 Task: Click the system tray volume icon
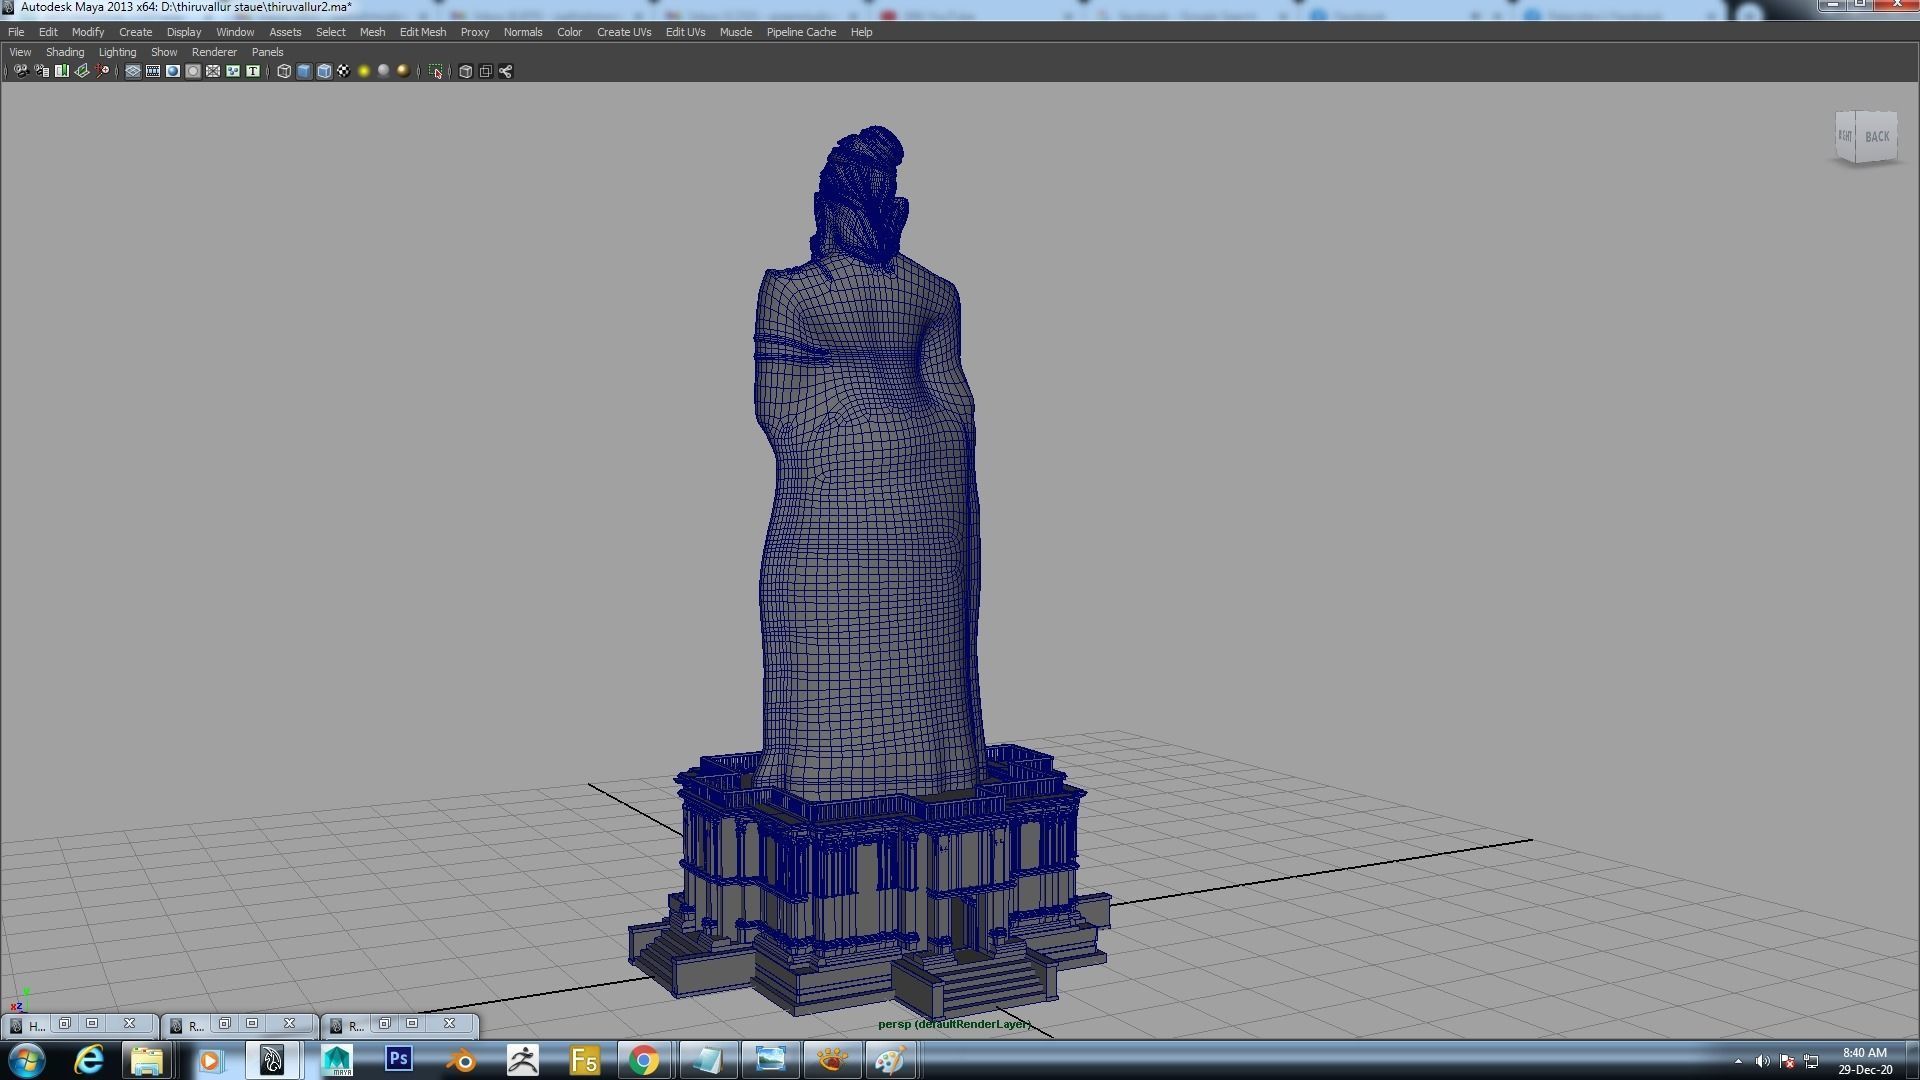tap(1762, 1061)
